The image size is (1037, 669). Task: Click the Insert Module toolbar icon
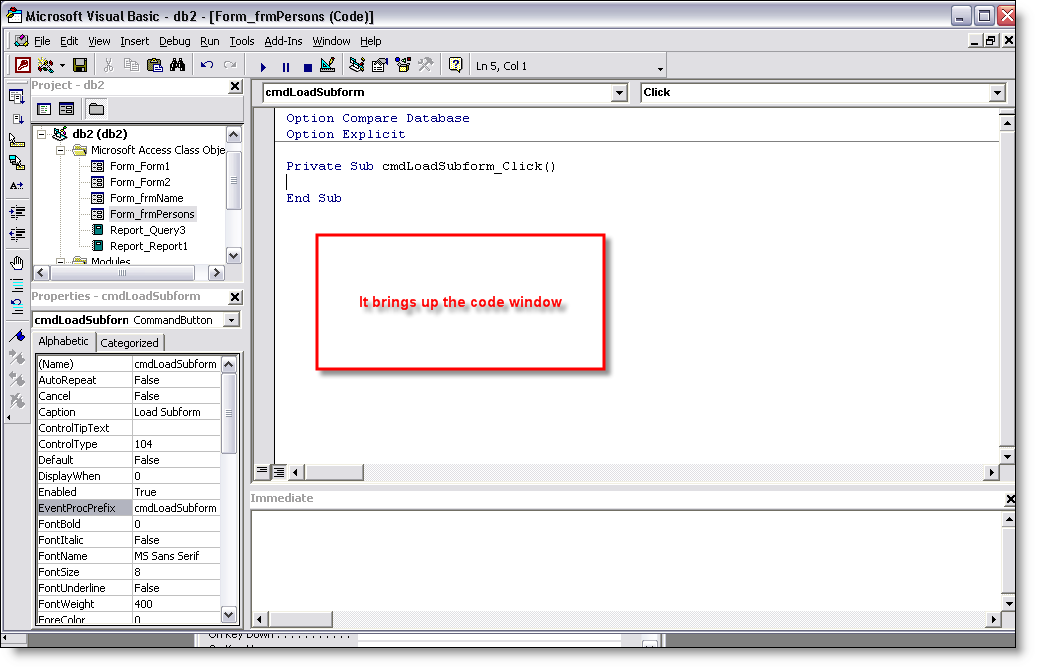coord(46,65)
